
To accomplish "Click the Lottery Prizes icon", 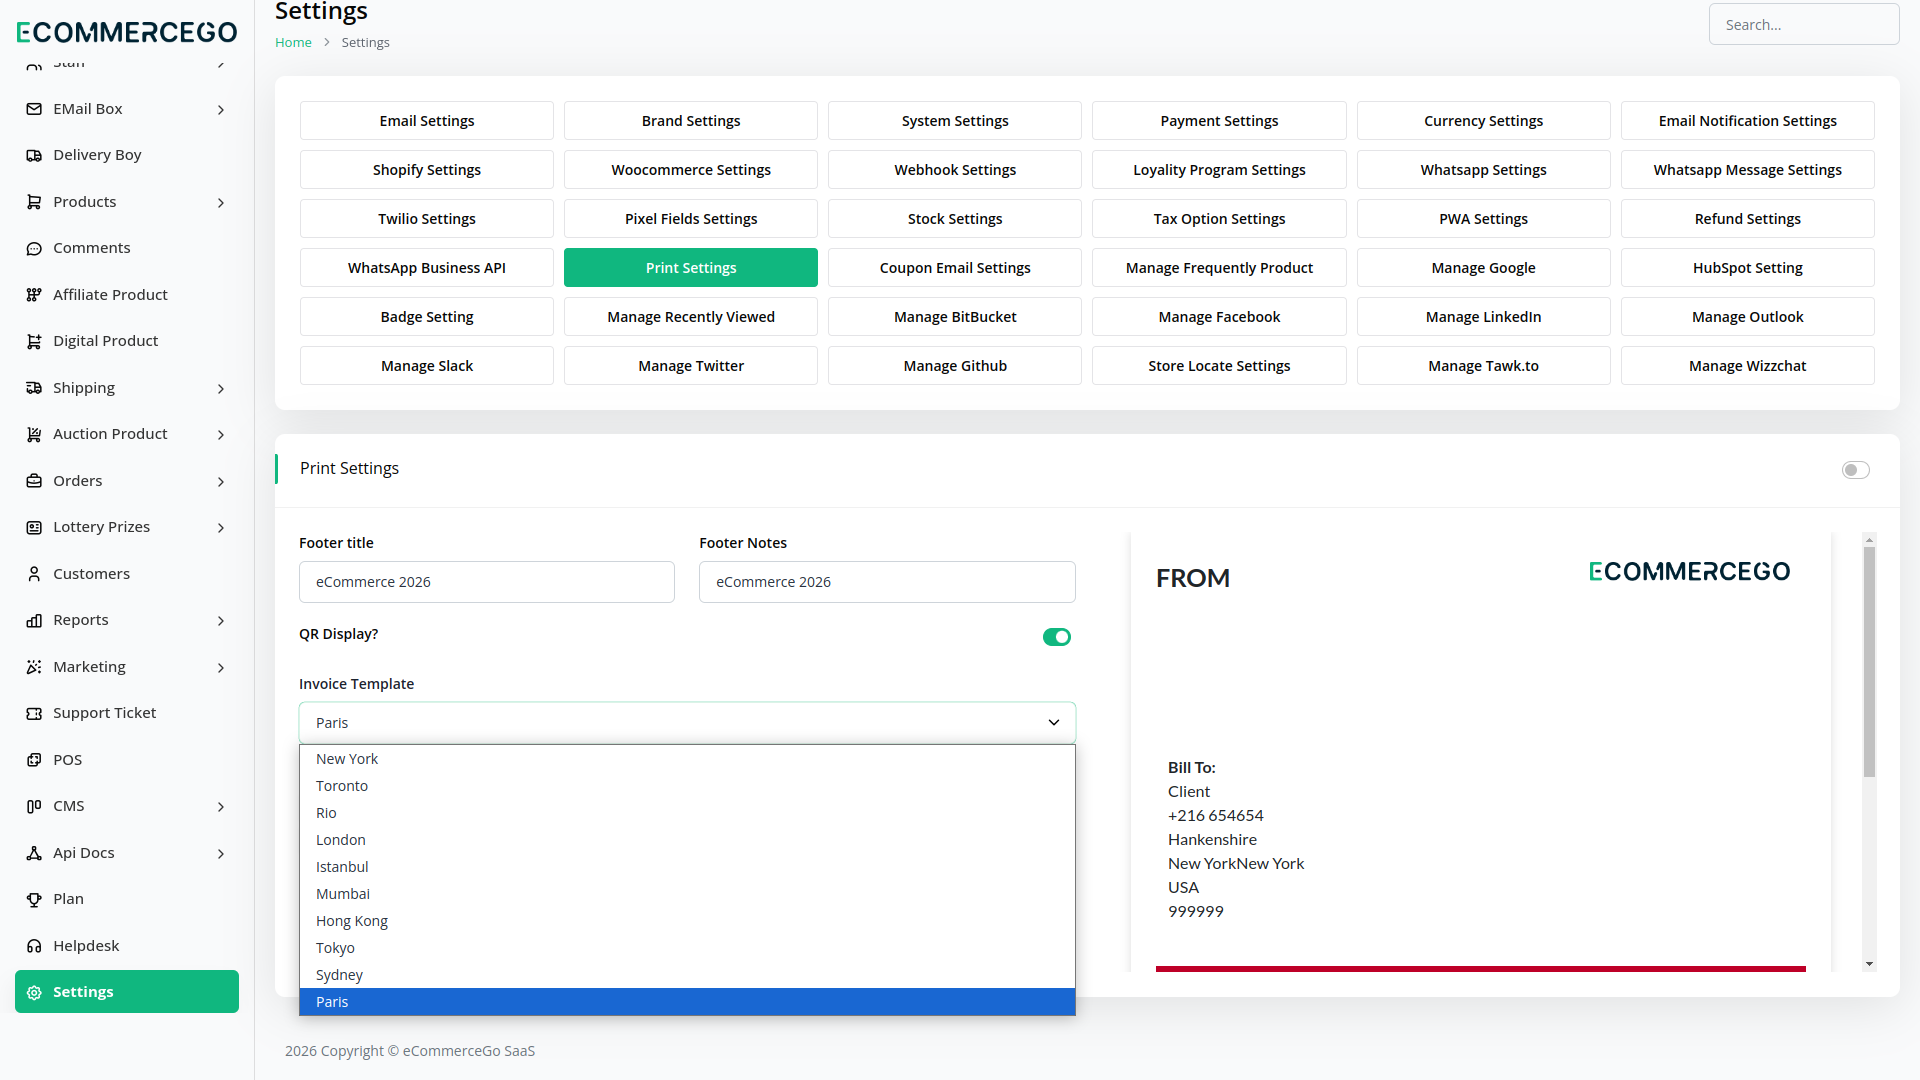I will click(x=34, y=527).
